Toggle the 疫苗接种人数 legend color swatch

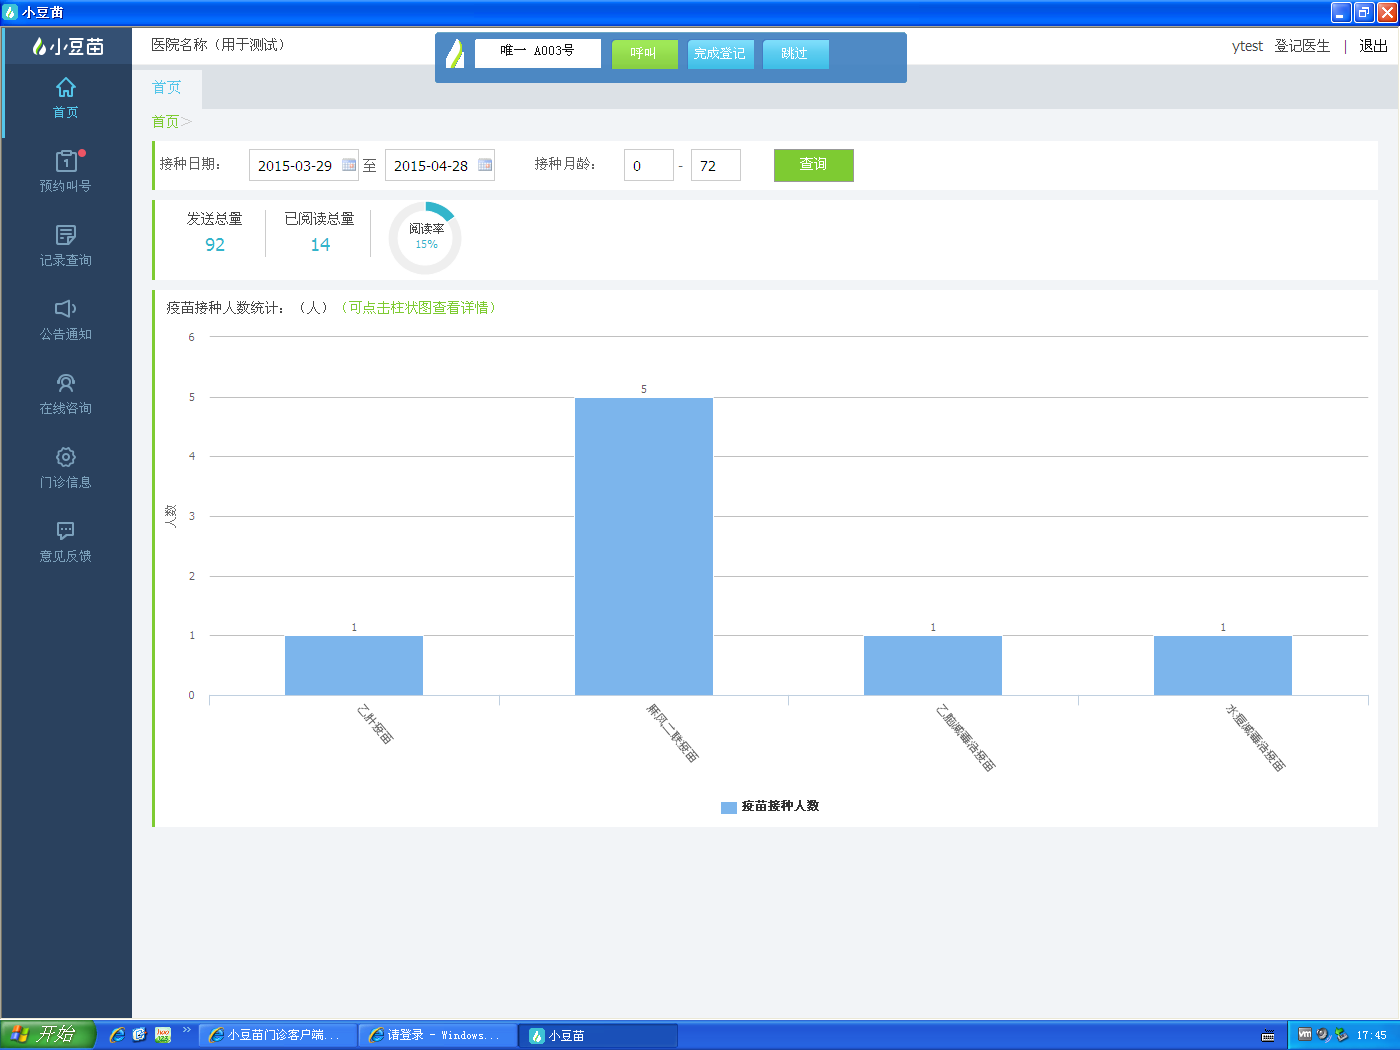coord(729,807)
